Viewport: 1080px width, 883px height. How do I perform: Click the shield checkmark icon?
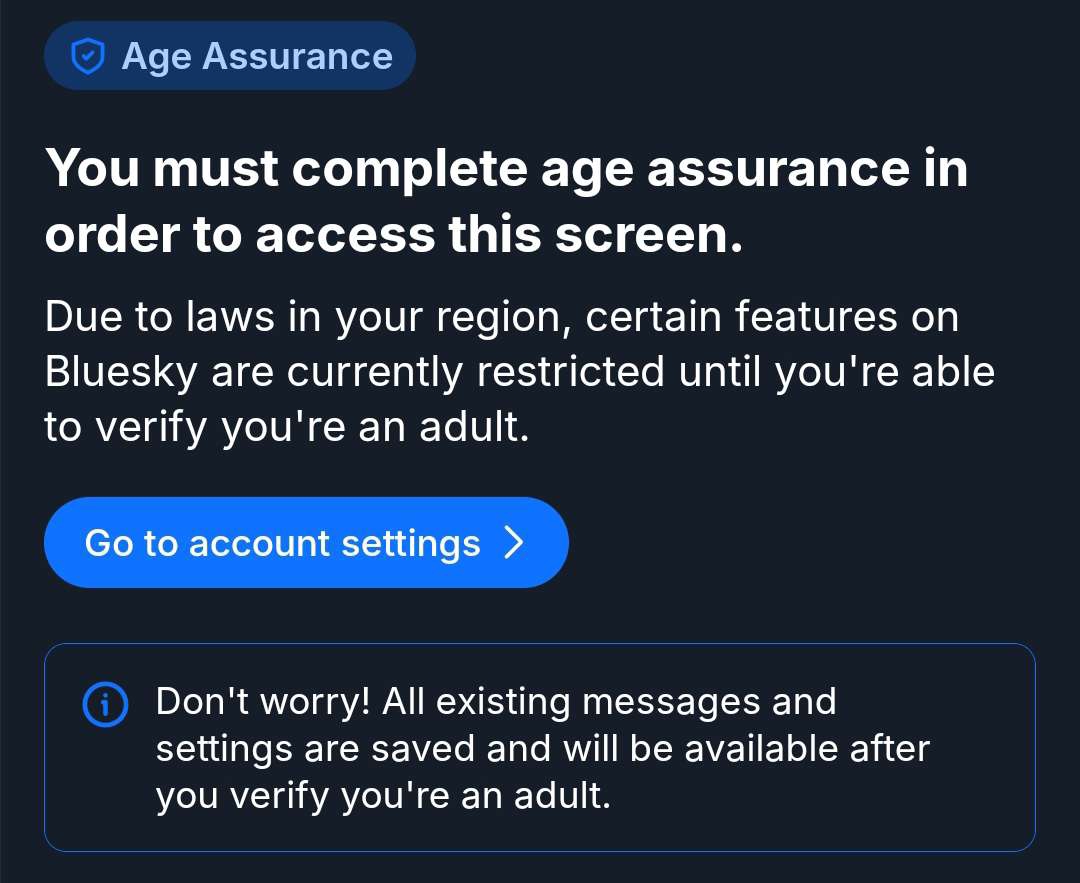click(88, 57)
